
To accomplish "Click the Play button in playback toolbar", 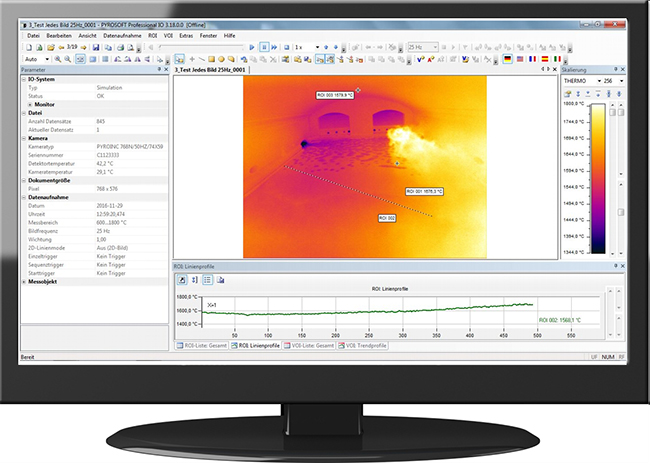I will (253, 47).
